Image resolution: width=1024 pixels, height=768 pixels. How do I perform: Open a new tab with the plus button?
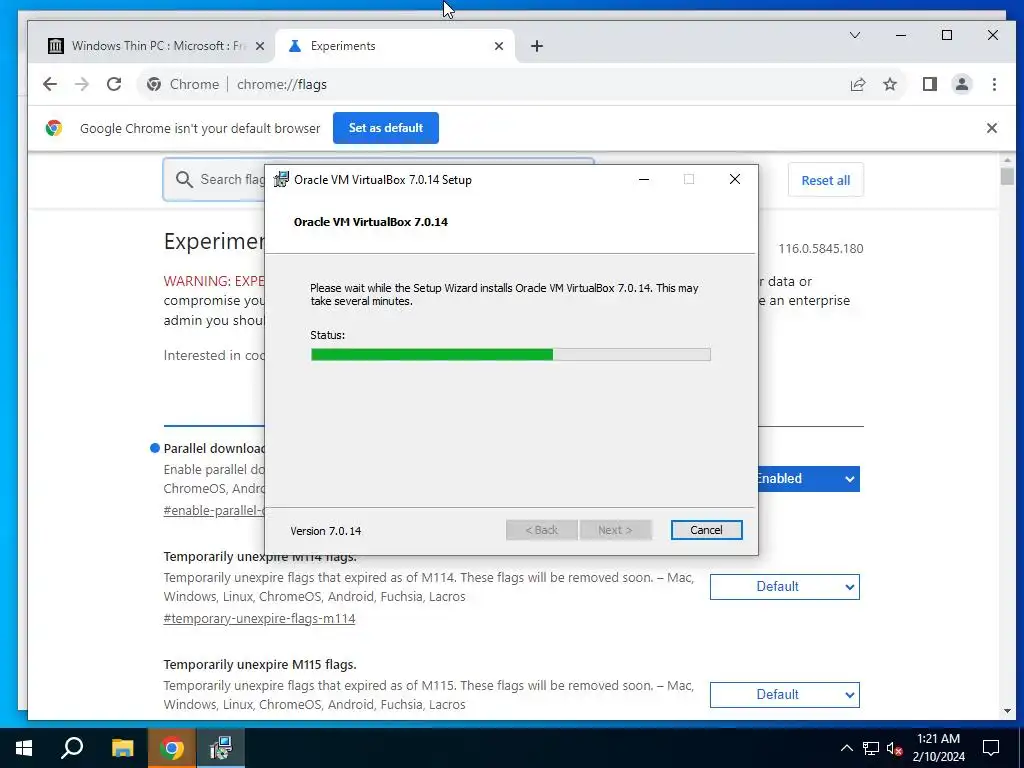537,46
